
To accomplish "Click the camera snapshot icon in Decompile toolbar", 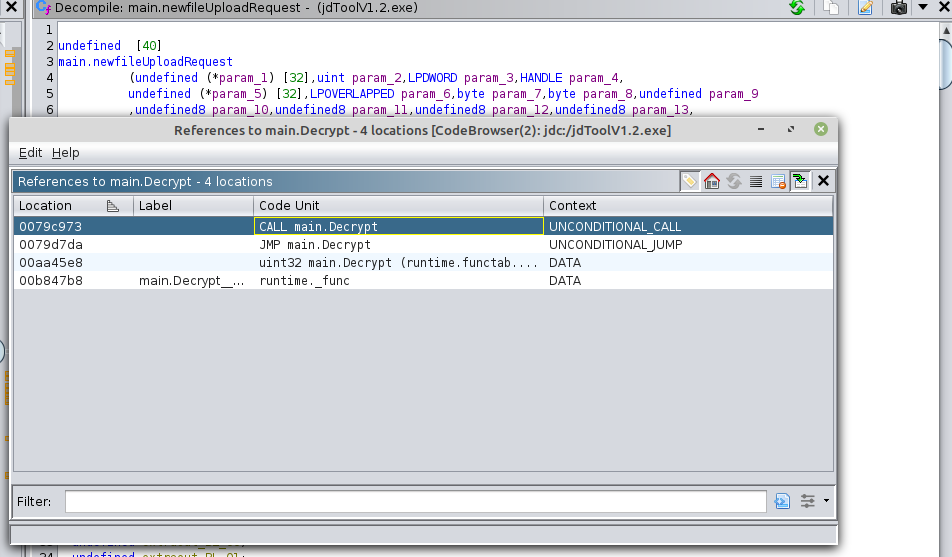I will [898, 8].
